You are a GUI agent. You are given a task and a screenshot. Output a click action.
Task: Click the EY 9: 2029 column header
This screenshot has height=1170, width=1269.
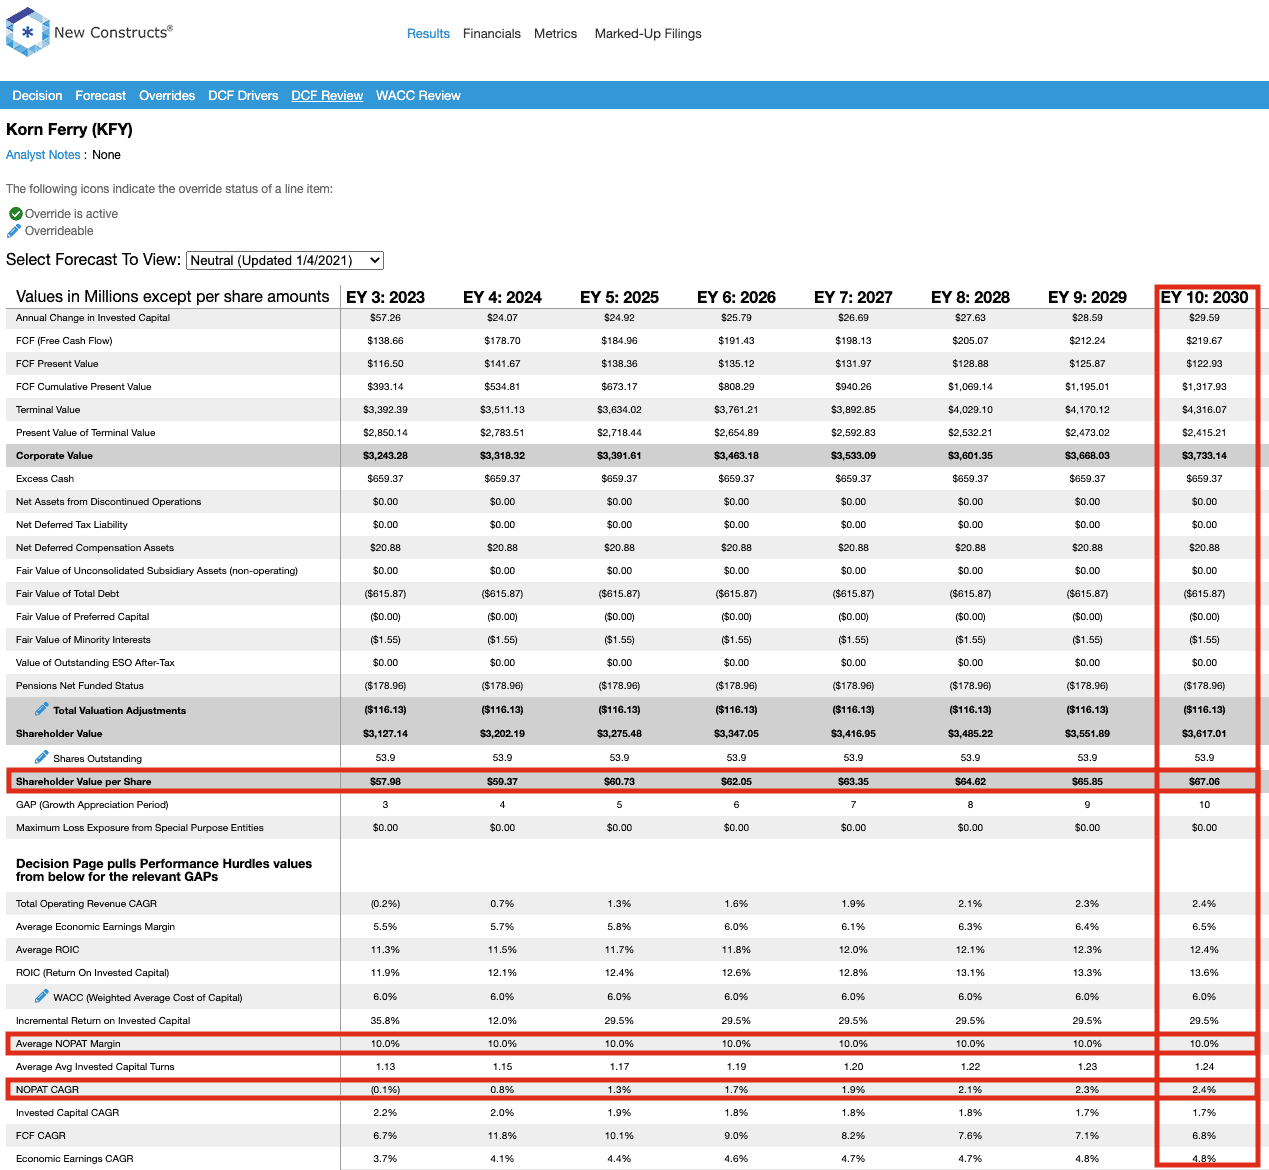coord(1087,297)
